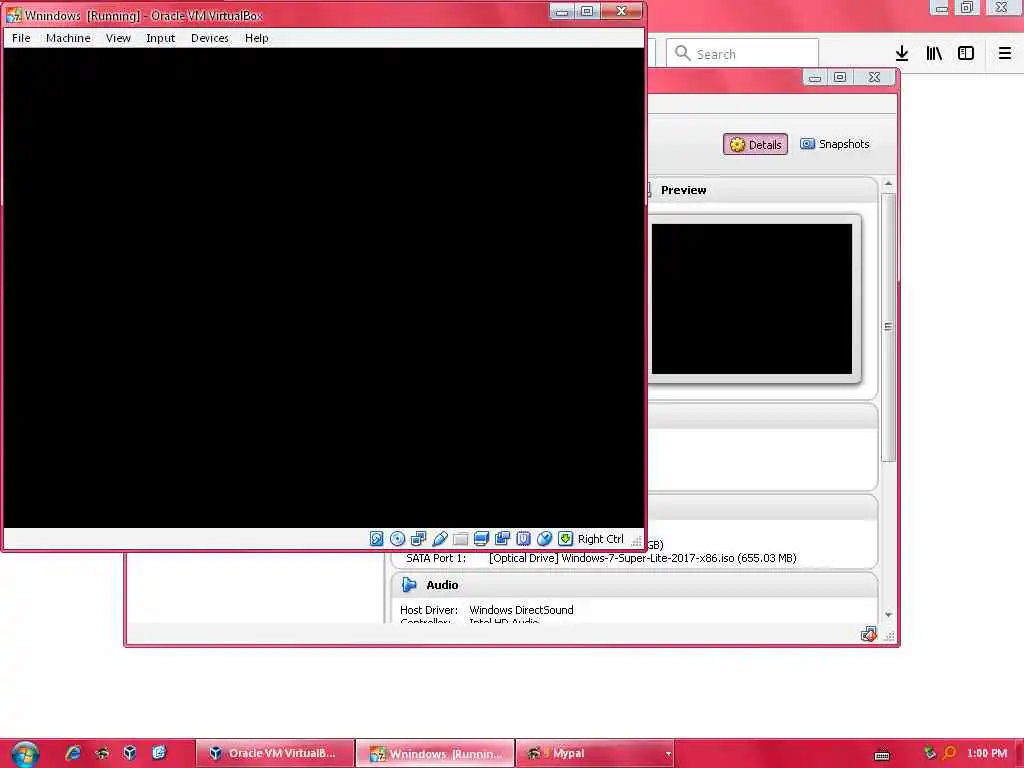Viewport: 1024px width, 768px height.
Task: Click the CPU features indicator in VM status bar
Action: [523, 539]
